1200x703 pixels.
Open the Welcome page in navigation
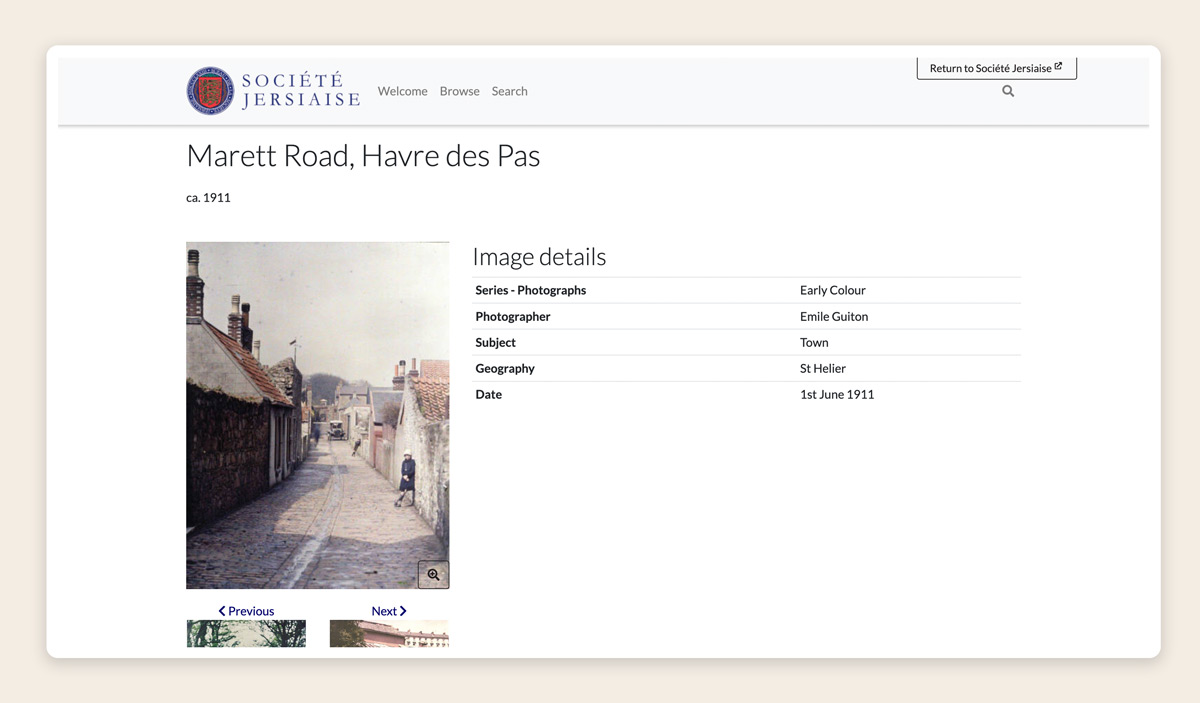402,91
